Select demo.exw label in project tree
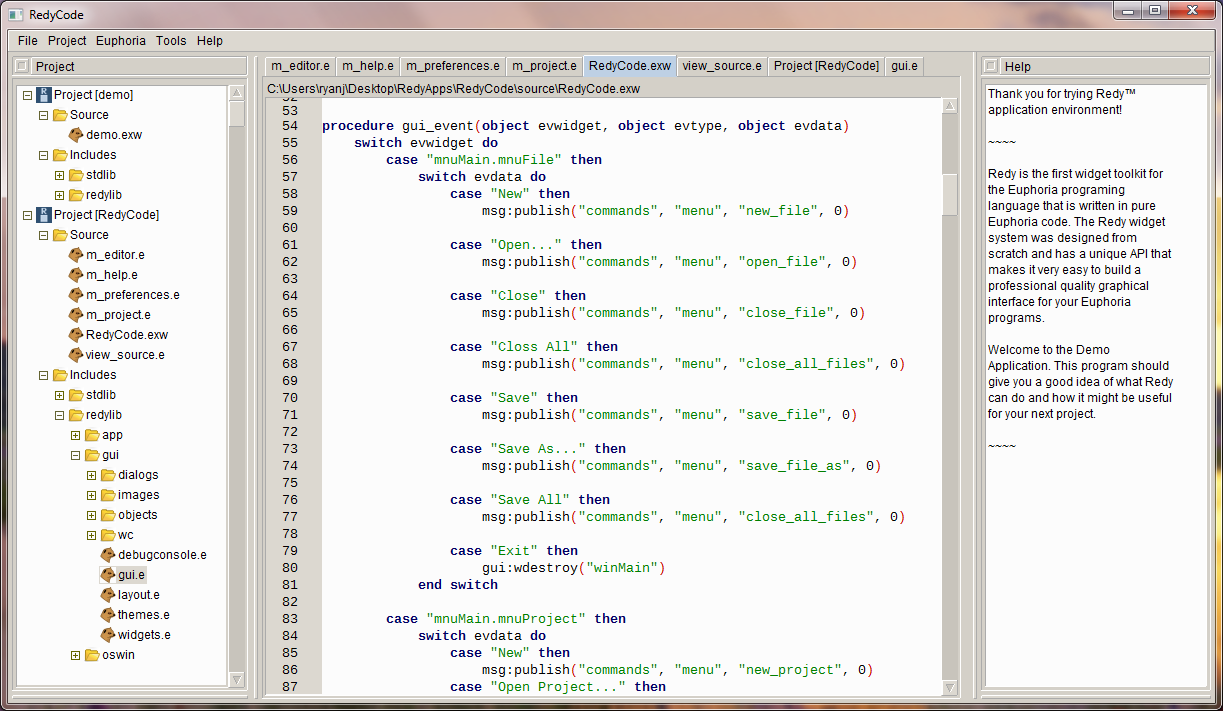 click(114, 135)
